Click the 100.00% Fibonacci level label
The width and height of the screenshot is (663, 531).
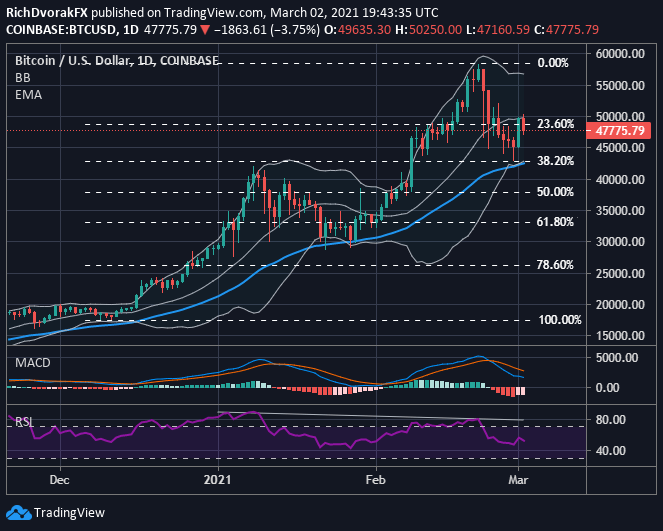(x=560, y=320)
